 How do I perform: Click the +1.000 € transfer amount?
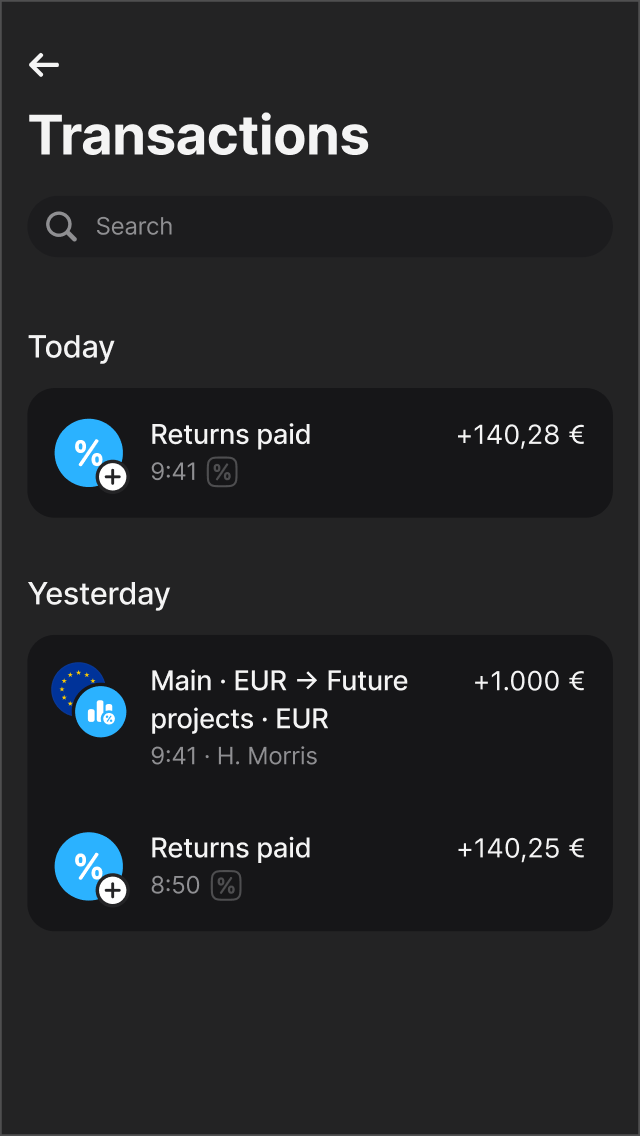(530, 681)
